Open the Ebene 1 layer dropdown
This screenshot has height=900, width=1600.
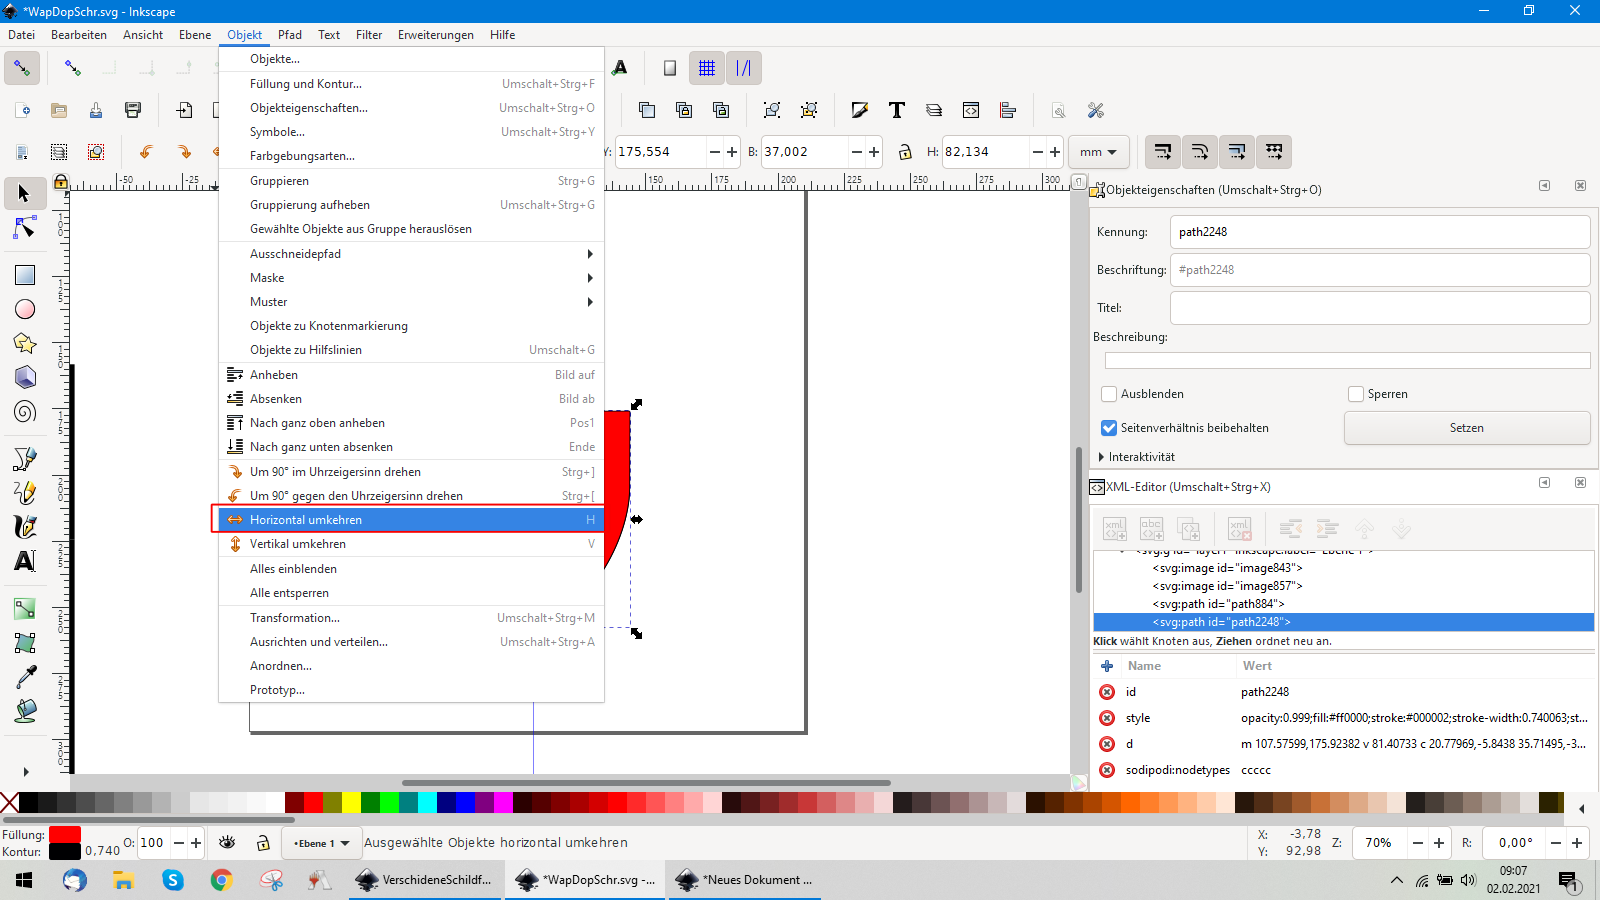(321, 843)
